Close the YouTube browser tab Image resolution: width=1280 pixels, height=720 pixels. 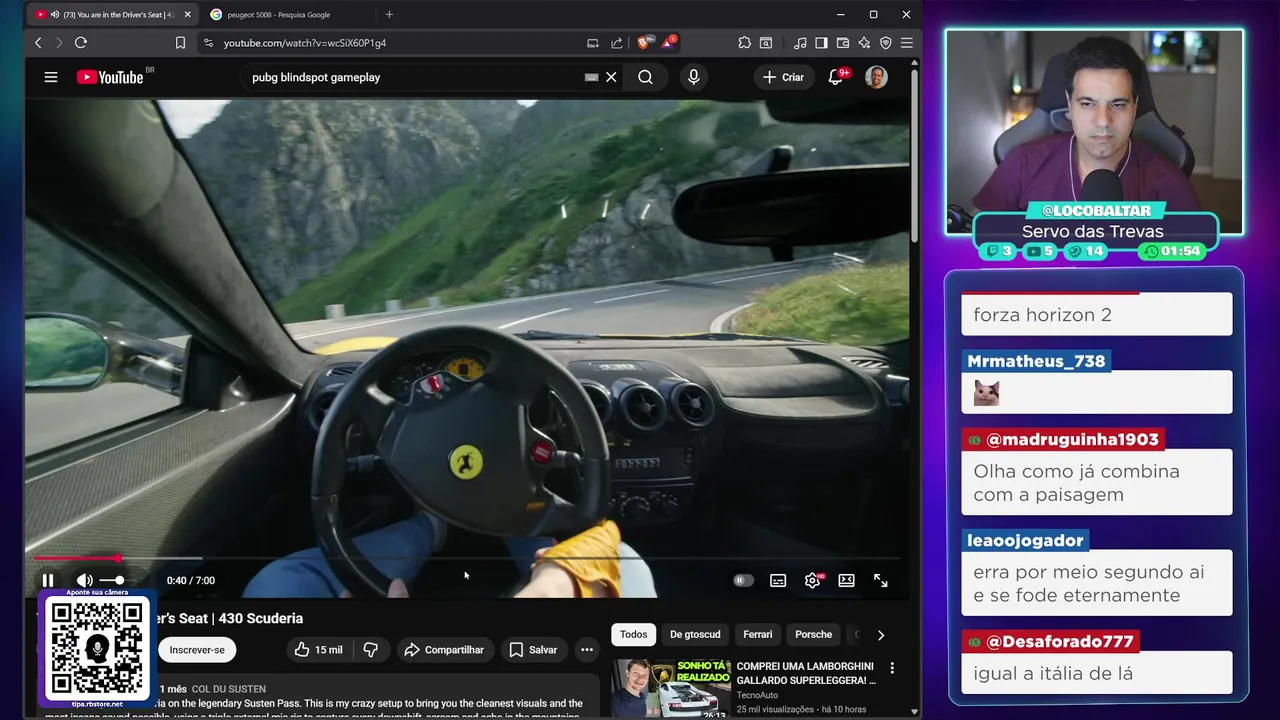[x=187, y=15]
